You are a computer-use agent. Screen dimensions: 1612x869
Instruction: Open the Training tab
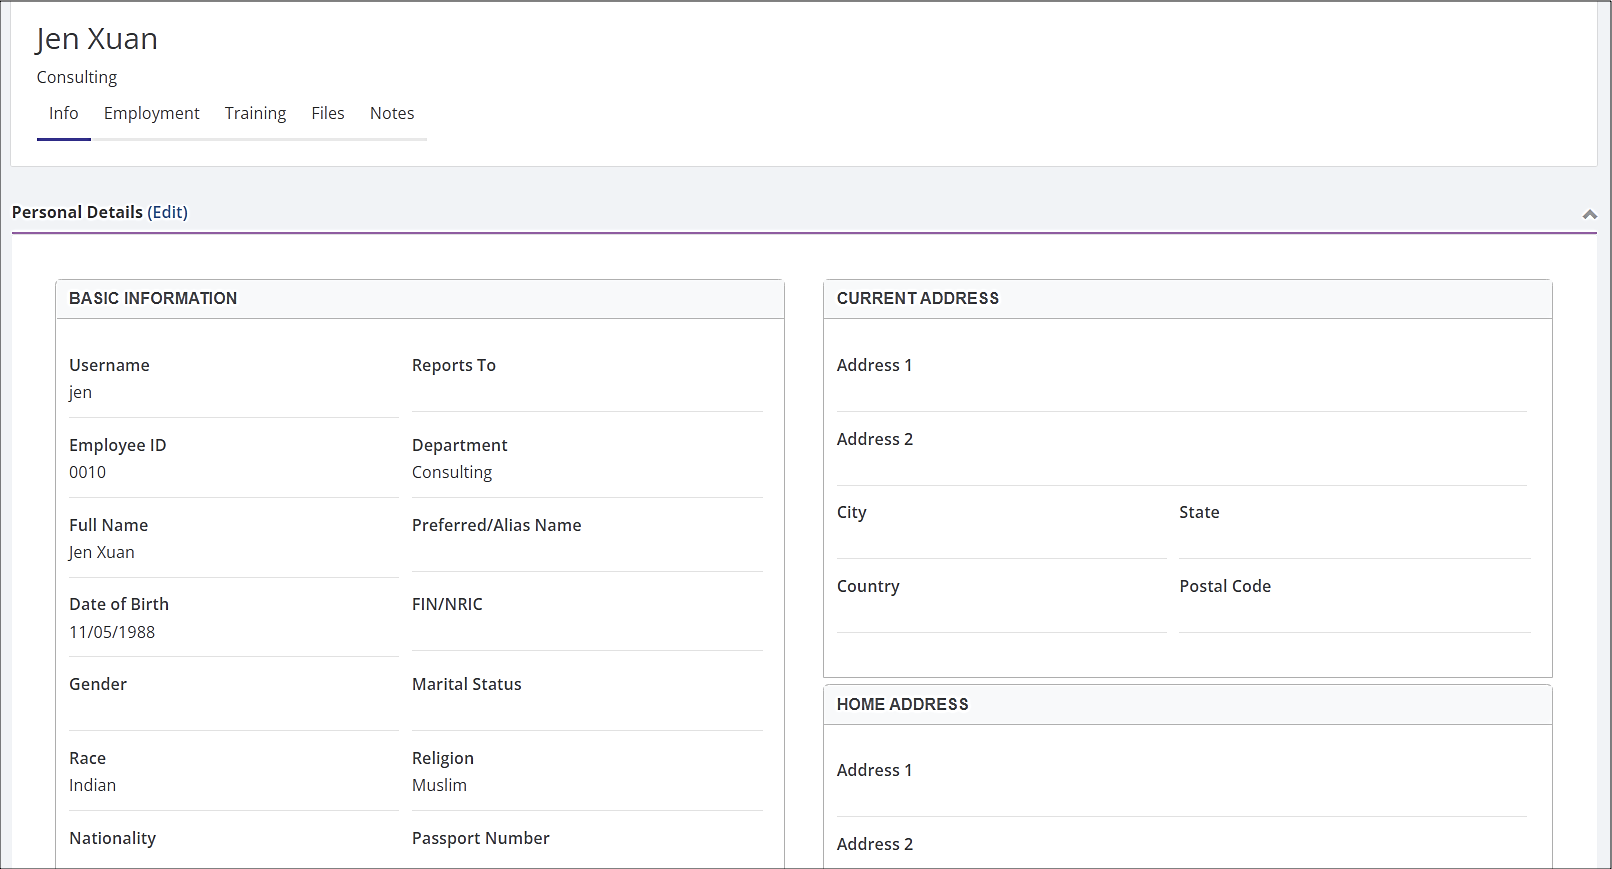pos(255,113)
